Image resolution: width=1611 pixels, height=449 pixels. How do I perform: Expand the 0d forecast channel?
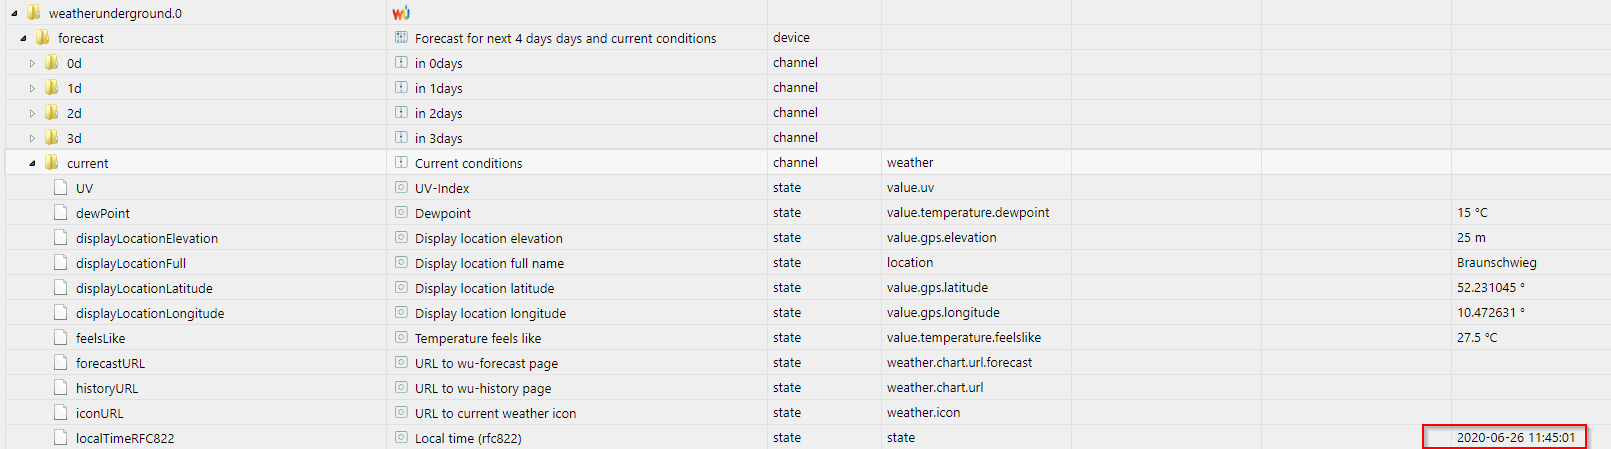click(x=32, y=63)
